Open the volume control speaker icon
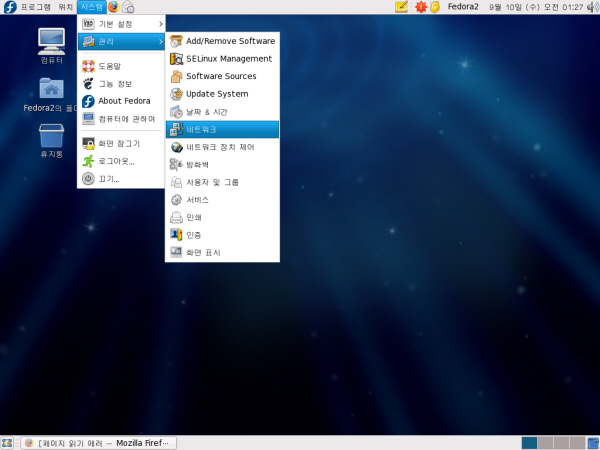 [593, 7]
